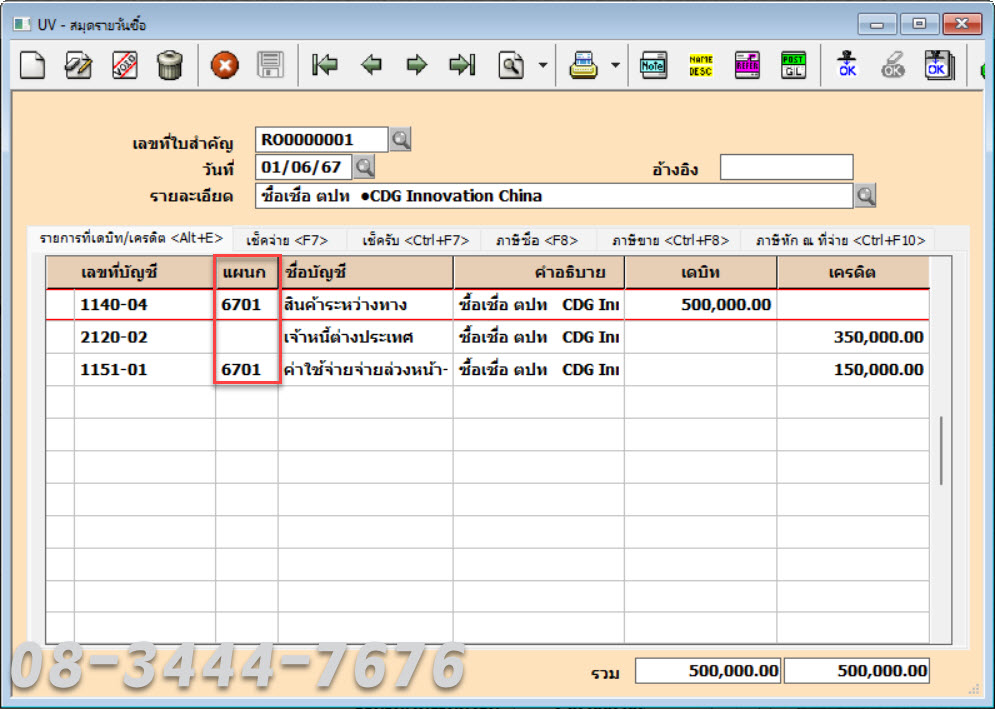Image resolution: width=995 pixels, height=709 pixels.
Task: Click the VOID document icon
Action: (x=124, y=65)
